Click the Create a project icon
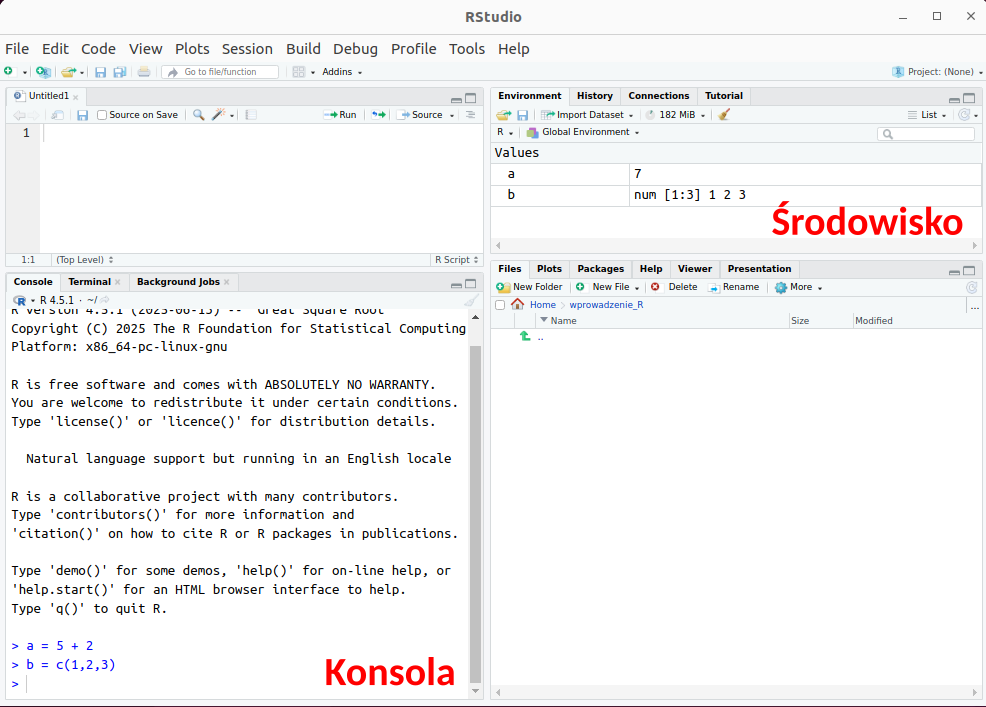 point(43,72)
